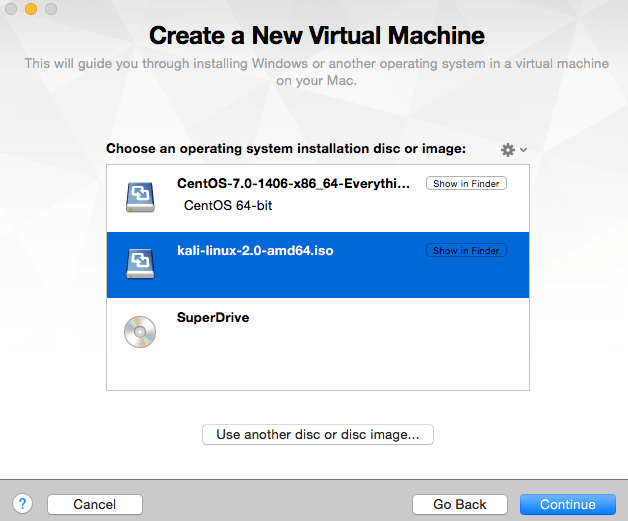Pick the SuperDrive label in list
This screenshot has width=628, height=521.
point(213,318)
